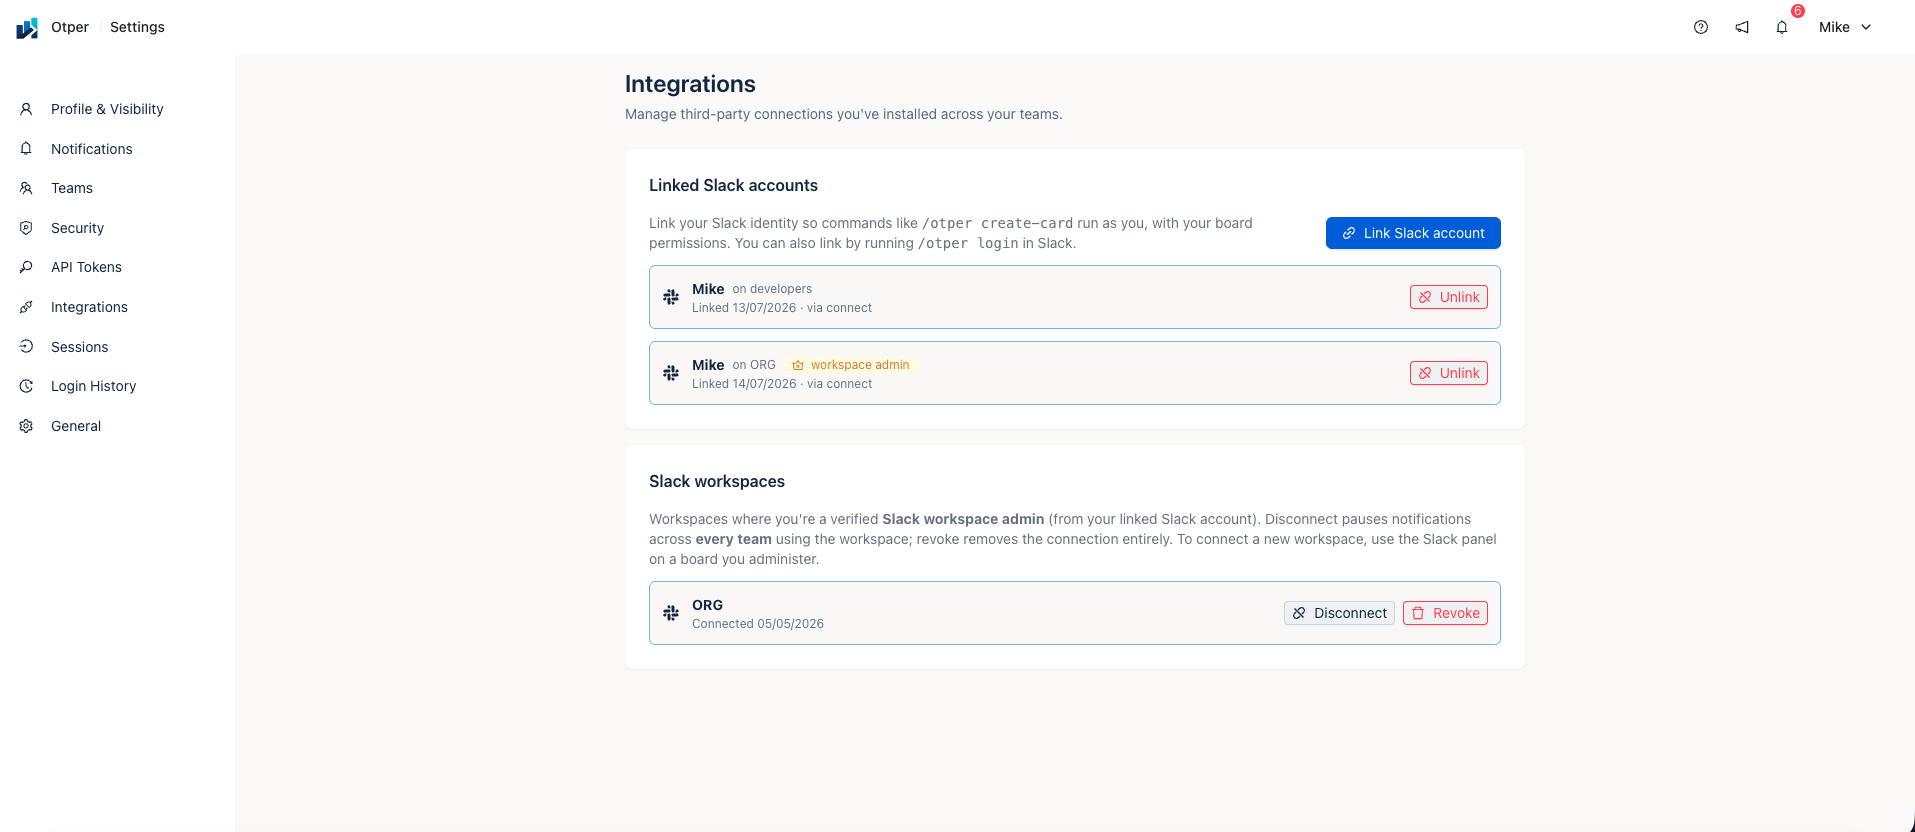This screenshot has width=1915, height=832.
Task: Click the Profile & Visibility person icon
Action: [26, 109]
